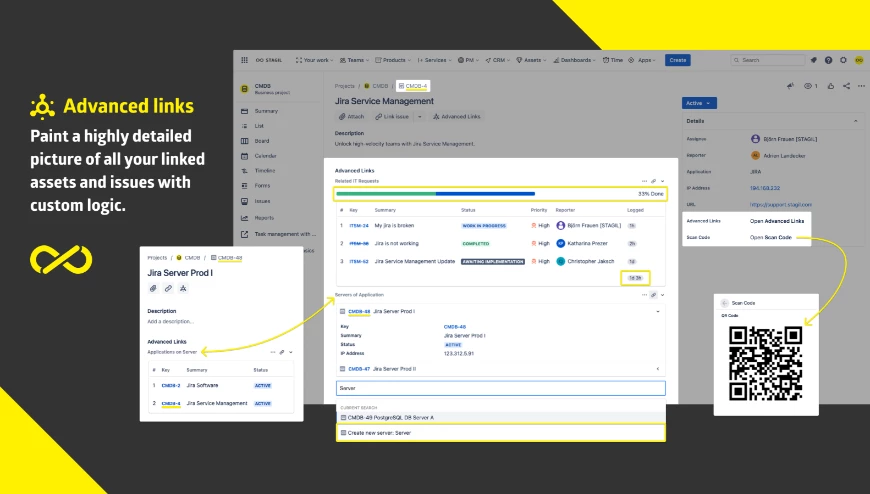Image resolution: width=870 pixels, height=494 pixels.
Task: Collapse the Servers of Application section chevron
Action: [x=662, y=295]
